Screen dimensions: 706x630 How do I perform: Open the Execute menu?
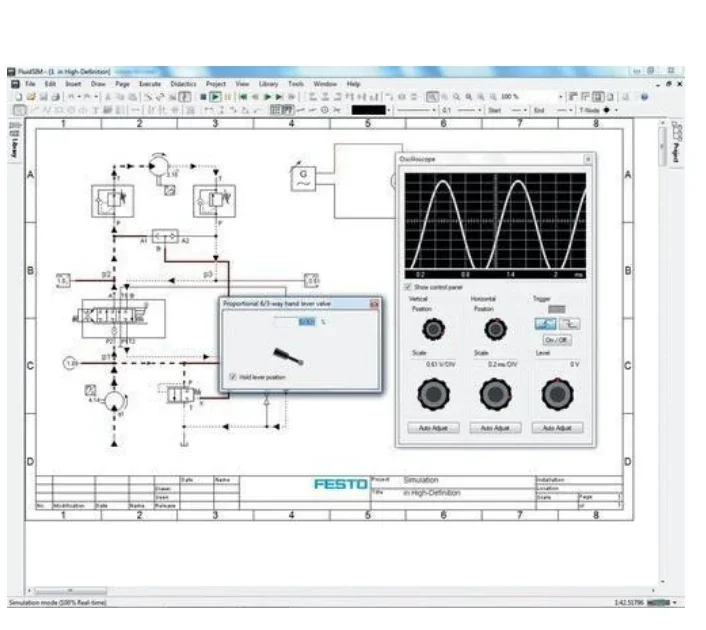150,84
